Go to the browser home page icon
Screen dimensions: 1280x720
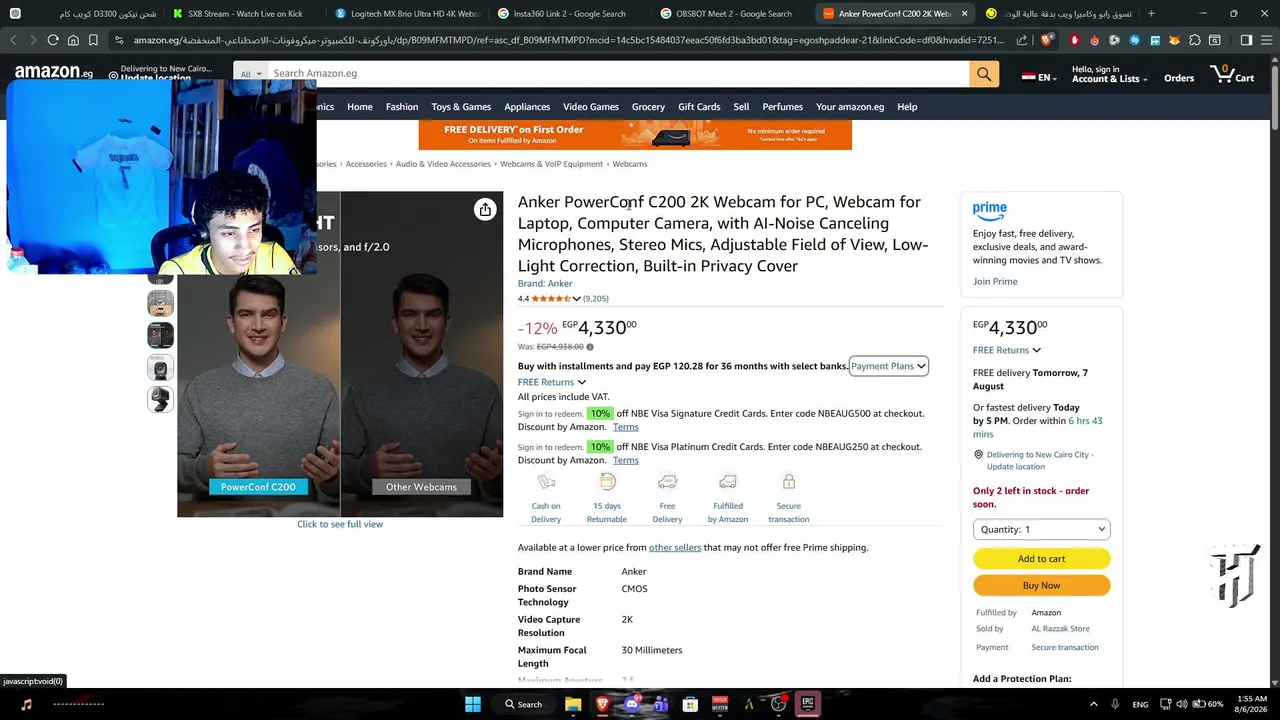point(73,40)
